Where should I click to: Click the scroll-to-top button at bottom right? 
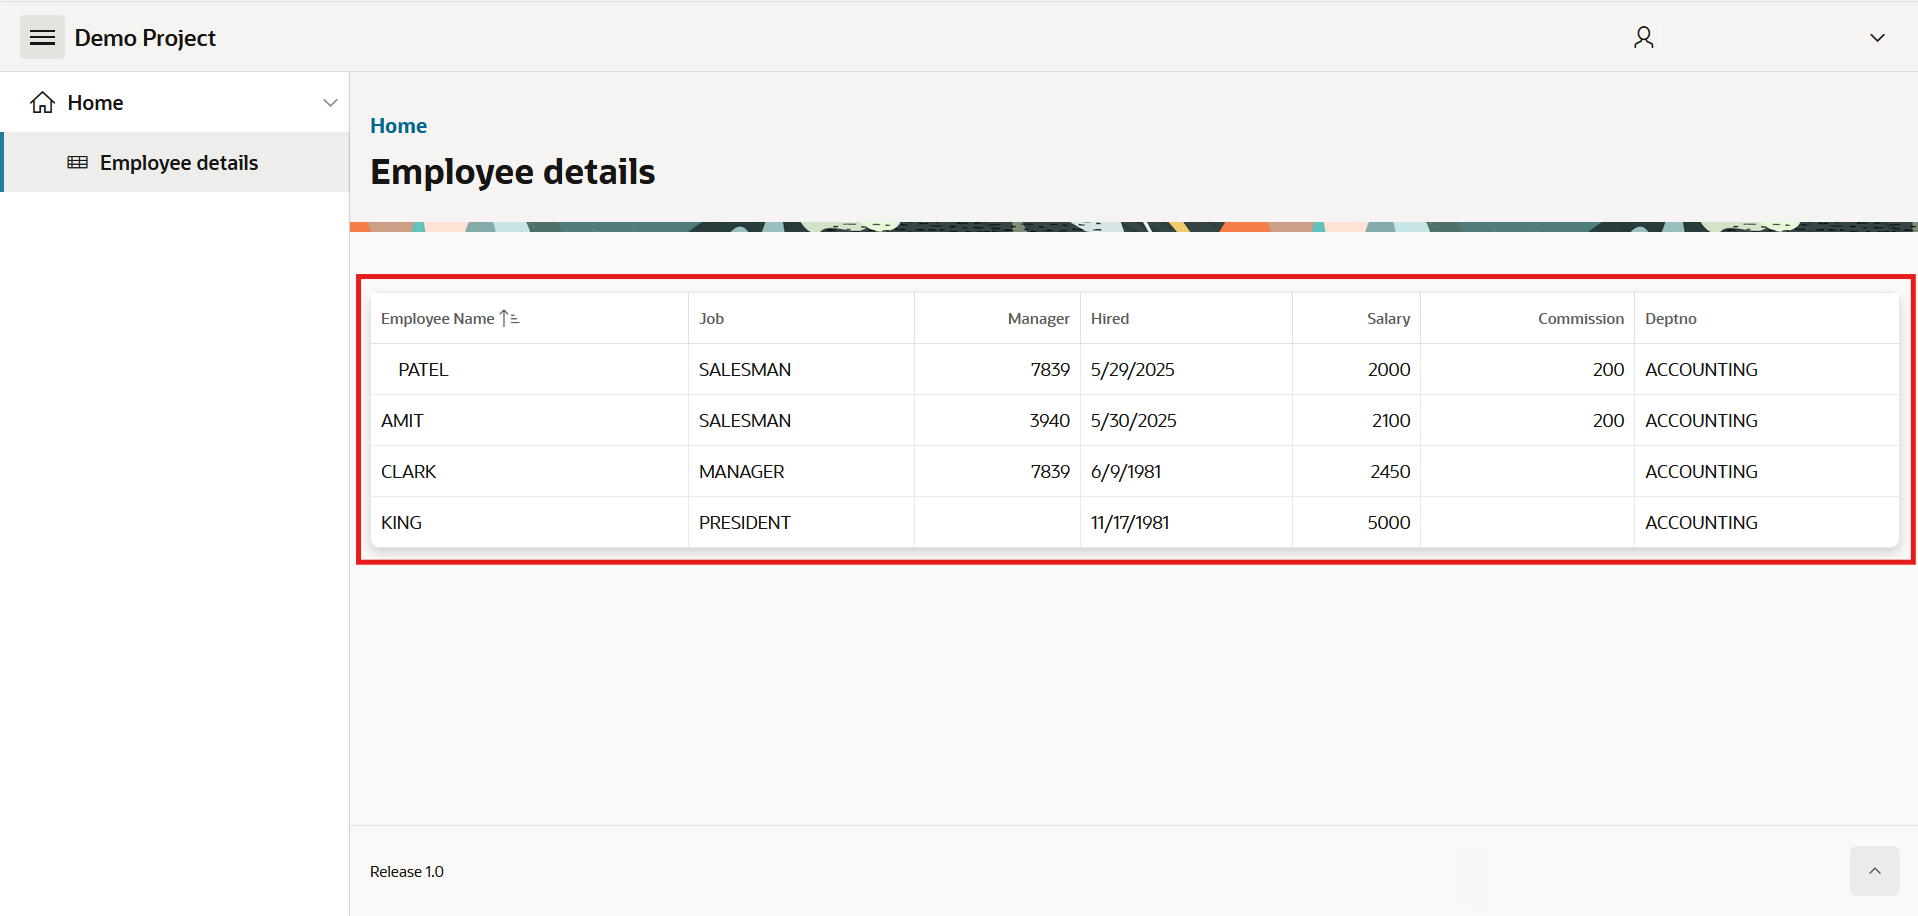pyautogui.click(x=1875, y=871)
